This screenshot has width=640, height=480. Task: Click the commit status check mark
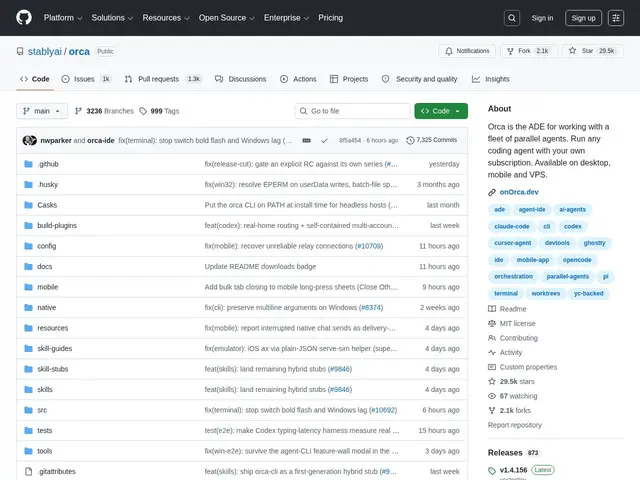coord(324,140)
